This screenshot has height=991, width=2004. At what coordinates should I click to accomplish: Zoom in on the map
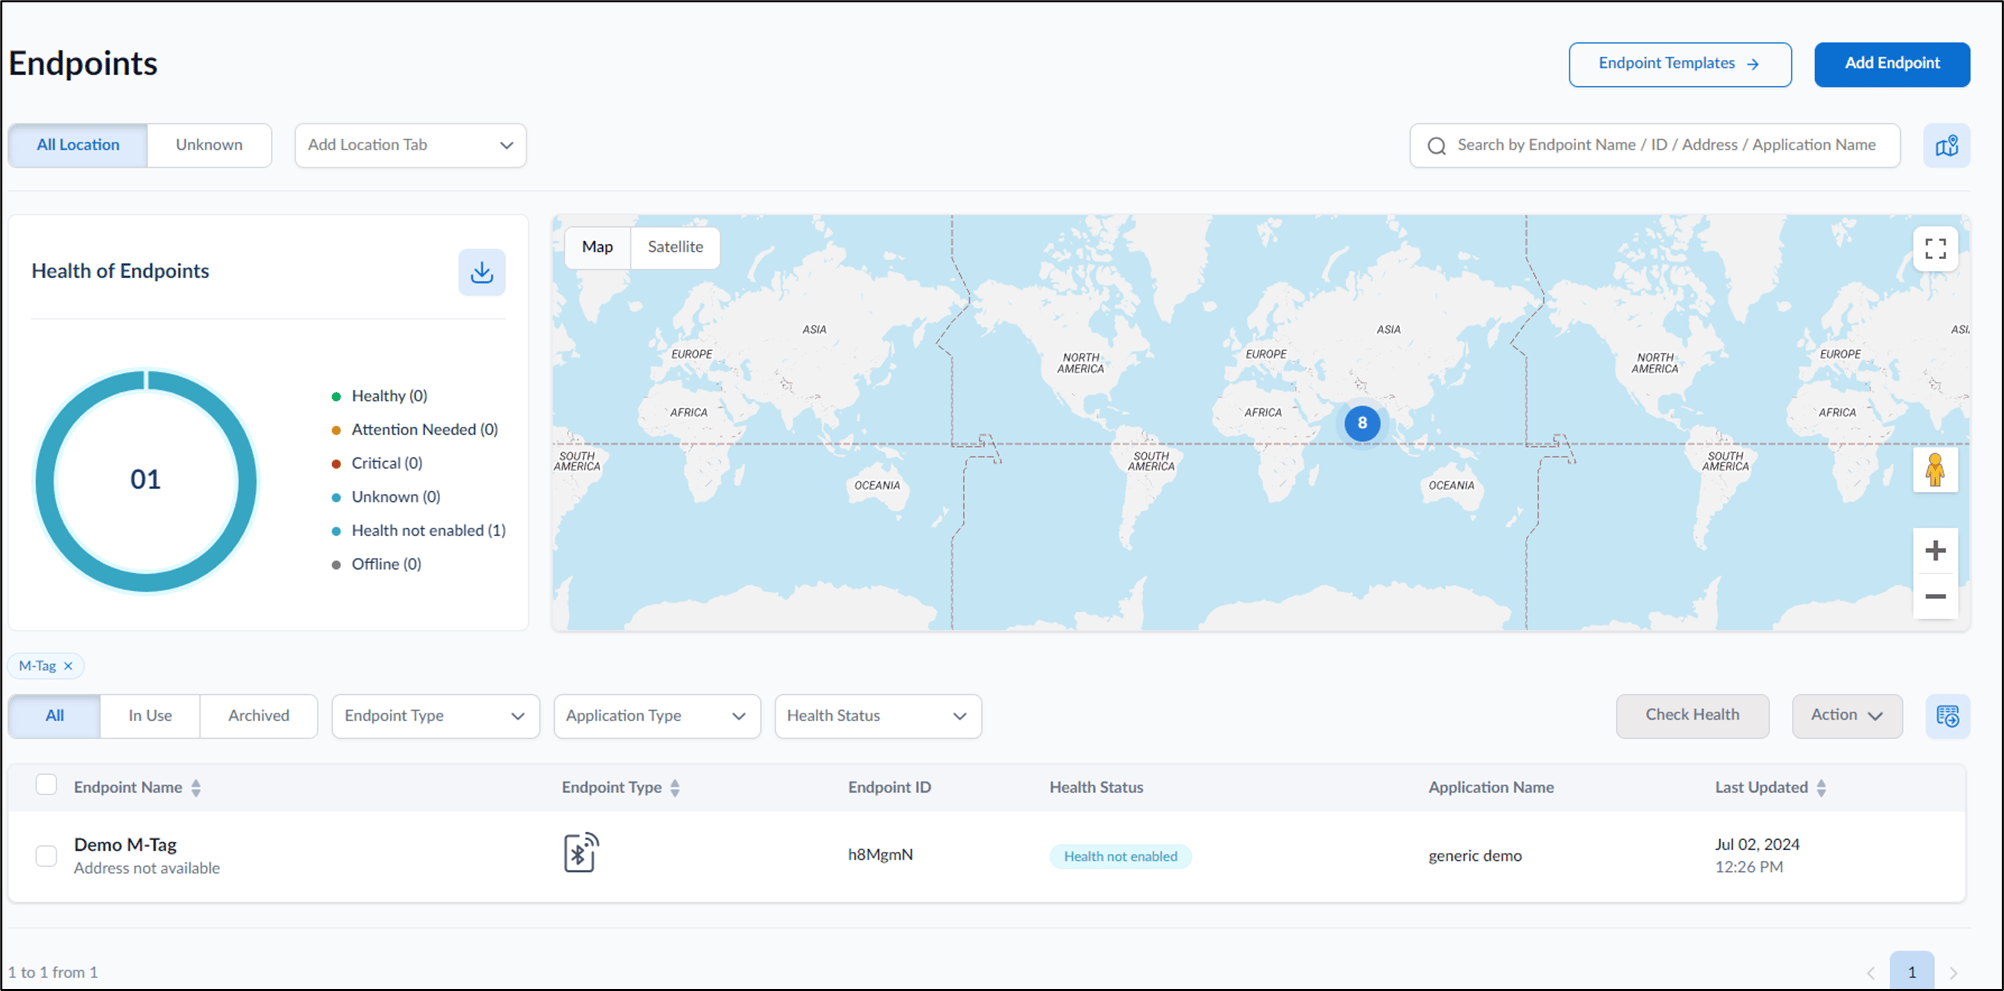[x=1935, y=550]
